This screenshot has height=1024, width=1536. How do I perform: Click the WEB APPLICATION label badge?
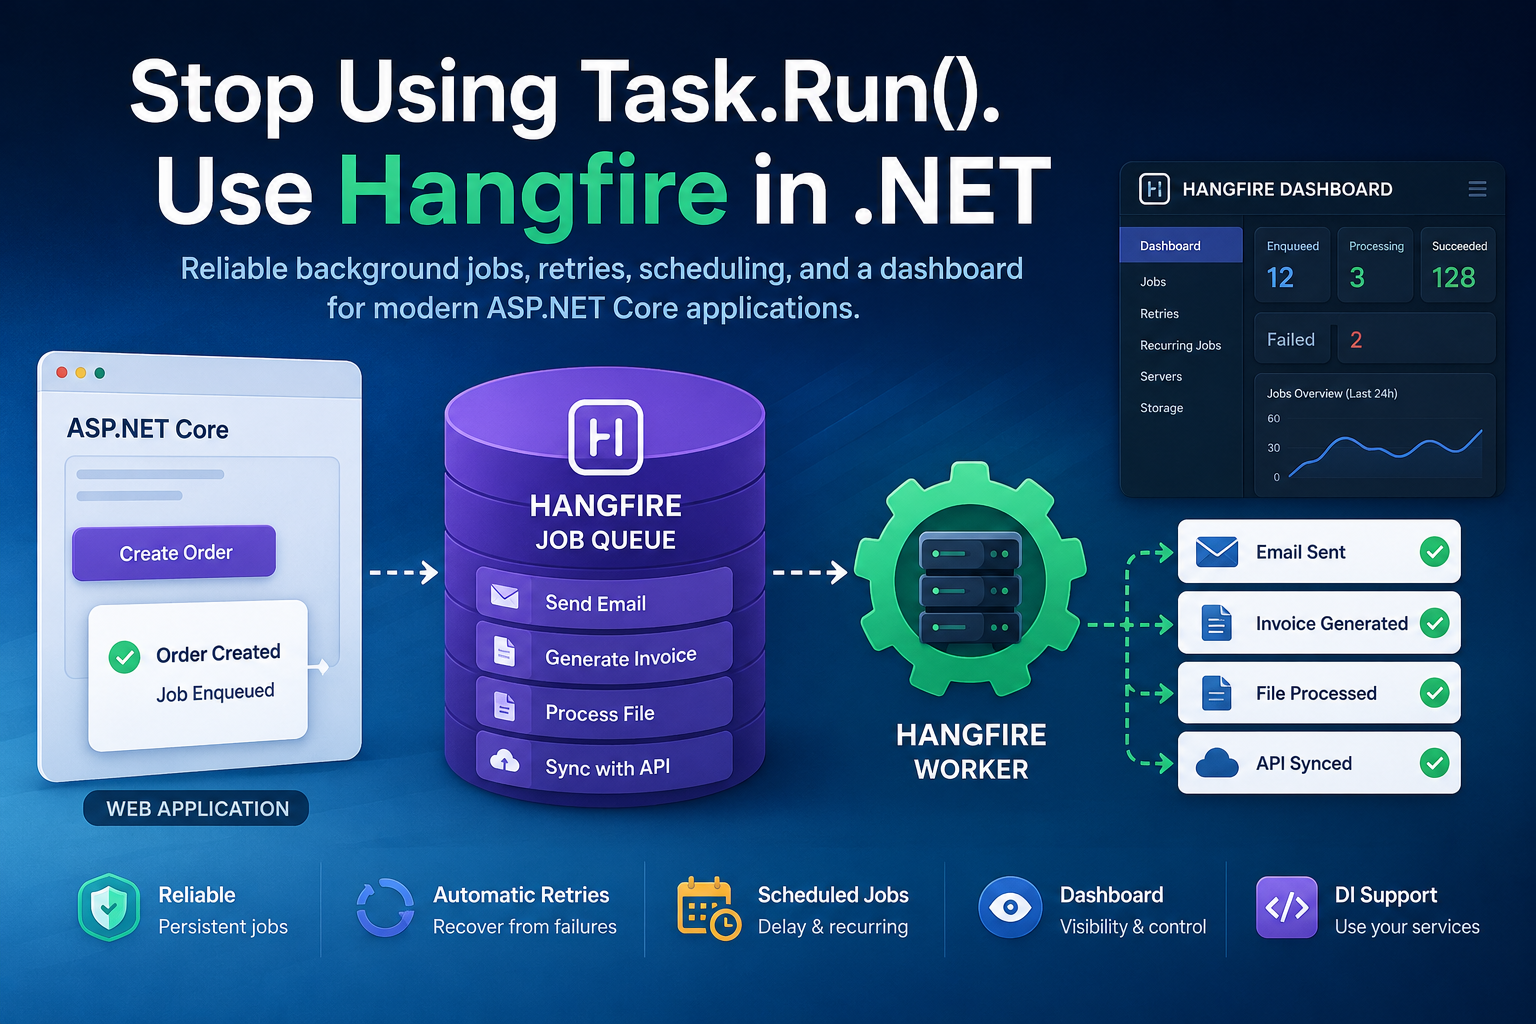196,808
